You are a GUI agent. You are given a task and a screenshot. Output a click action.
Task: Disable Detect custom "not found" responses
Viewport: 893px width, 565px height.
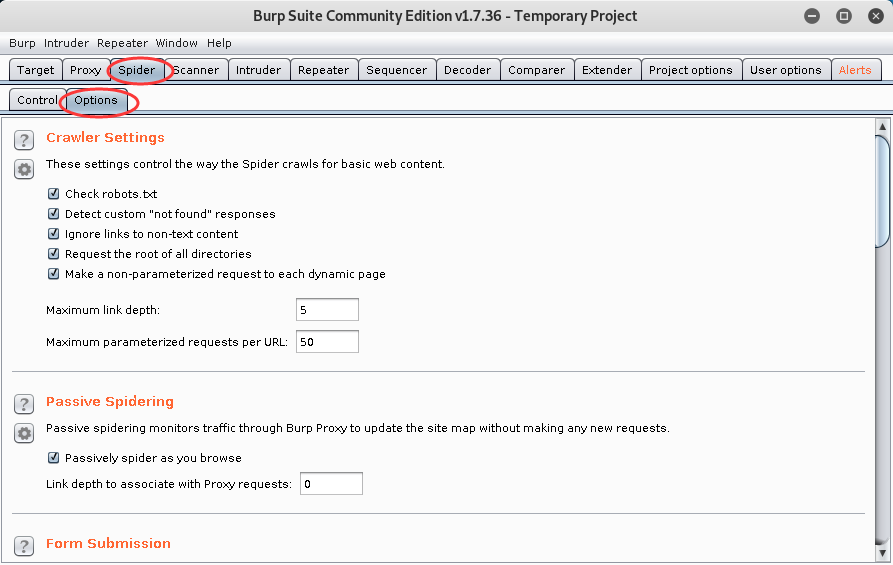pyautogui.click(x=54, y=214)
